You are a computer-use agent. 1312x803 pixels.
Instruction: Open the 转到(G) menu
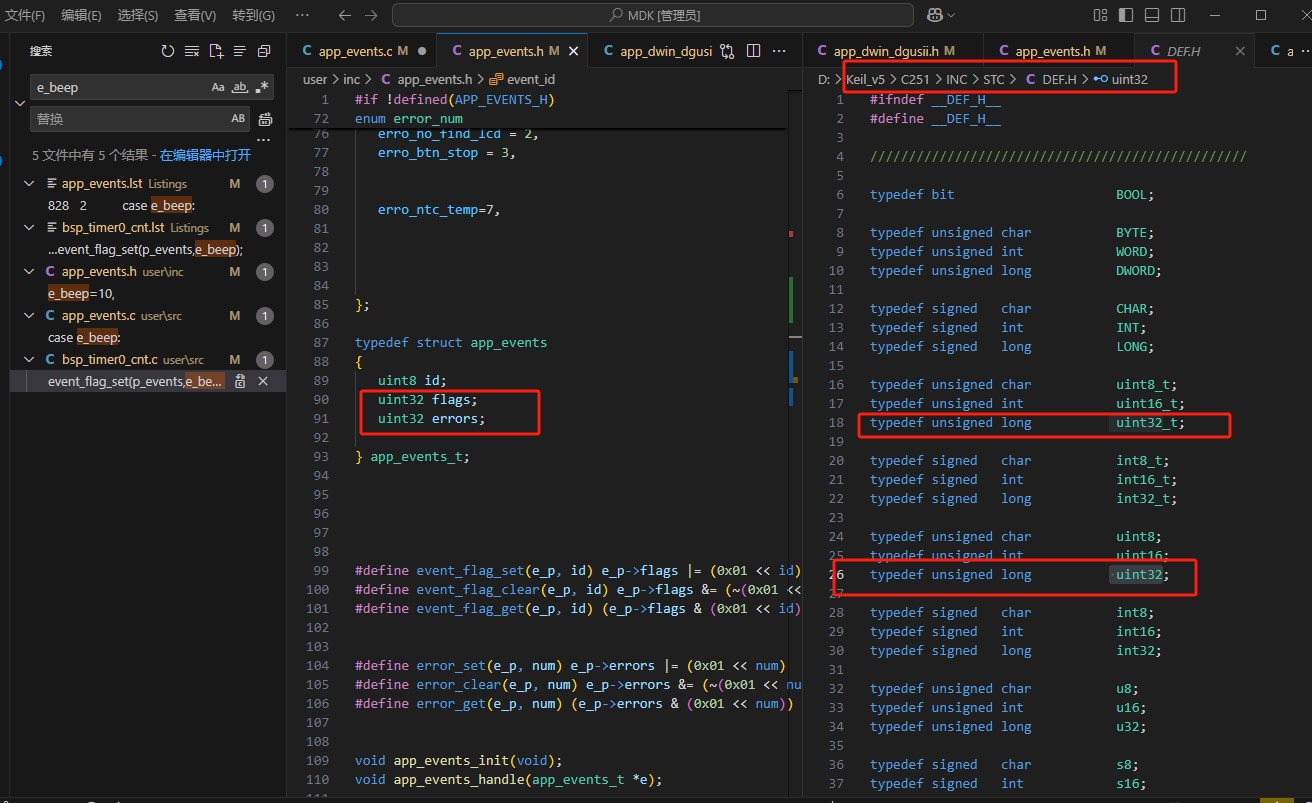click(253, 15)
